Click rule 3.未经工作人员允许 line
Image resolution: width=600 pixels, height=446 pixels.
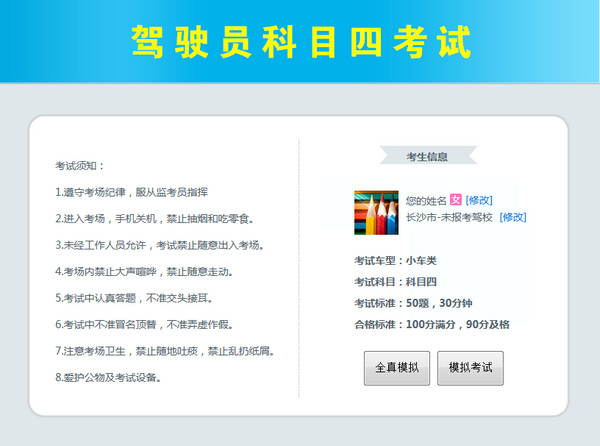click(160, 245)
